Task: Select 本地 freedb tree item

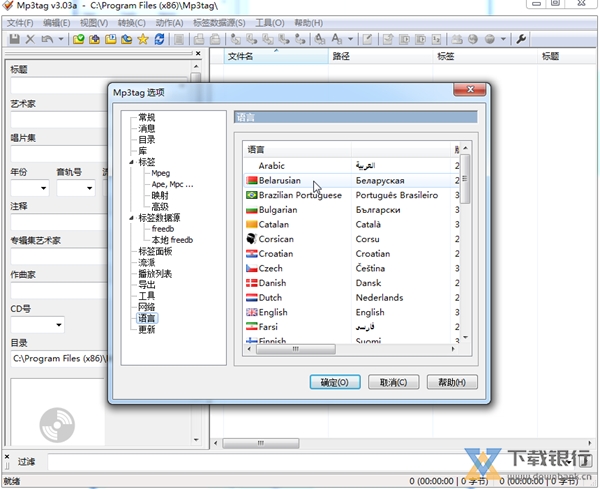Action: pyautogui.click(x=172, y=240)
